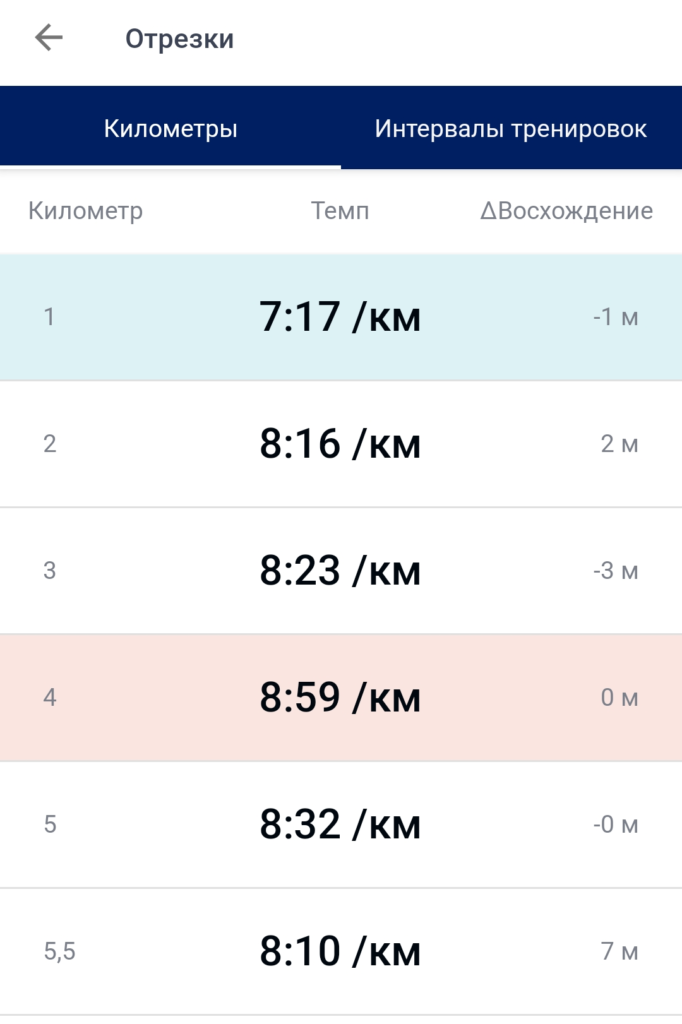The image size is (682, 1024).
Task: Click the -1 м elevation value
Action: 615,317
